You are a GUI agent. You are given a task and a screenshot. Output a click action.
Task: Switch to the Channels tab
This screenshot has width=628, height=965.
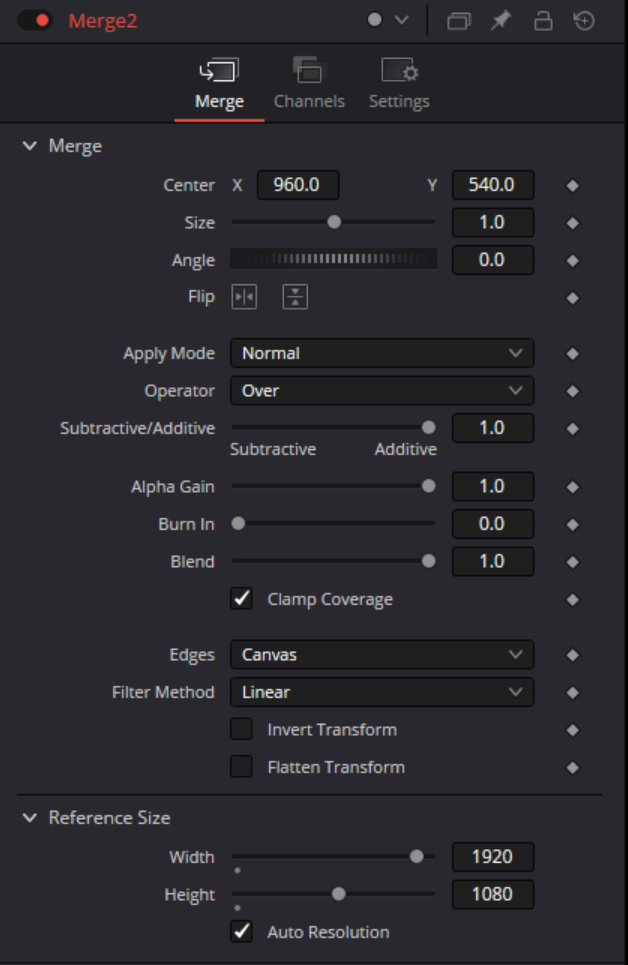coord(309,85)
